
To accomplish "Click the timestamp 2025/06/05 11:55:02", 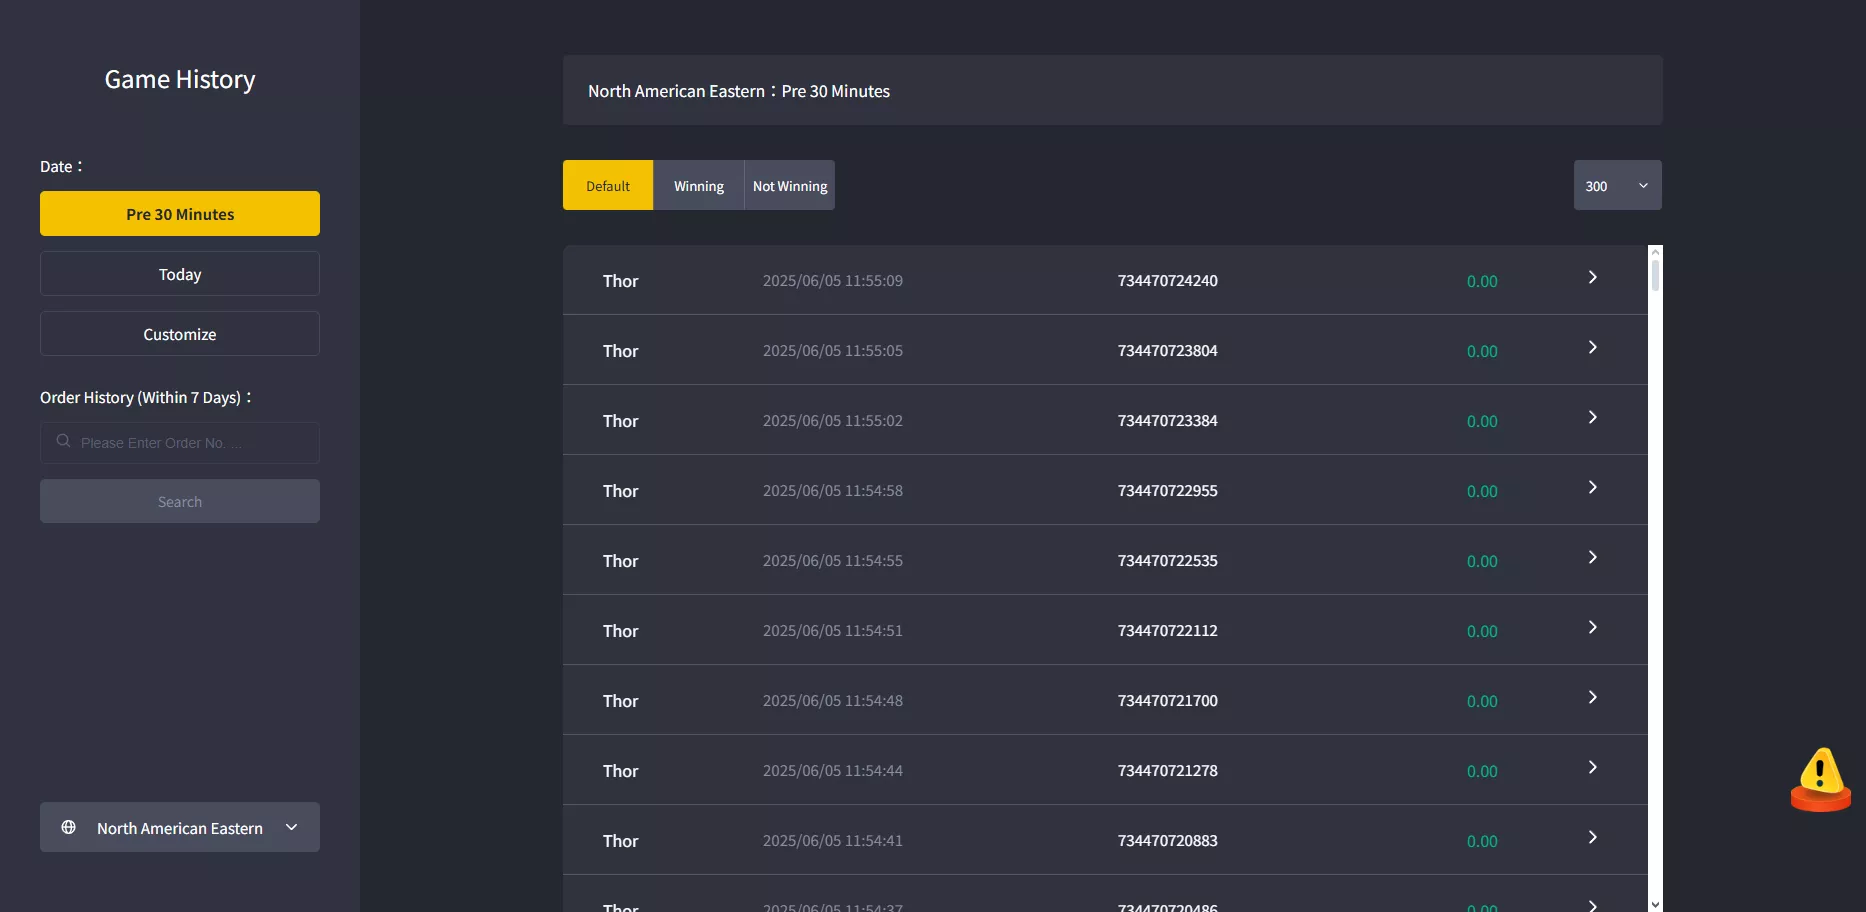I will pos(833,421).
